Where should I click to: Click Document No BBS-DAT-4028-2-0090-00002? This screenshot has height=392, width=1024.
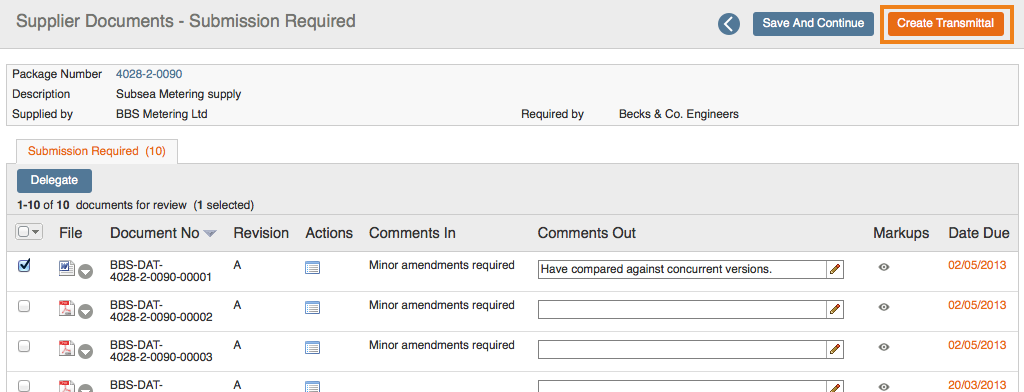161,311
